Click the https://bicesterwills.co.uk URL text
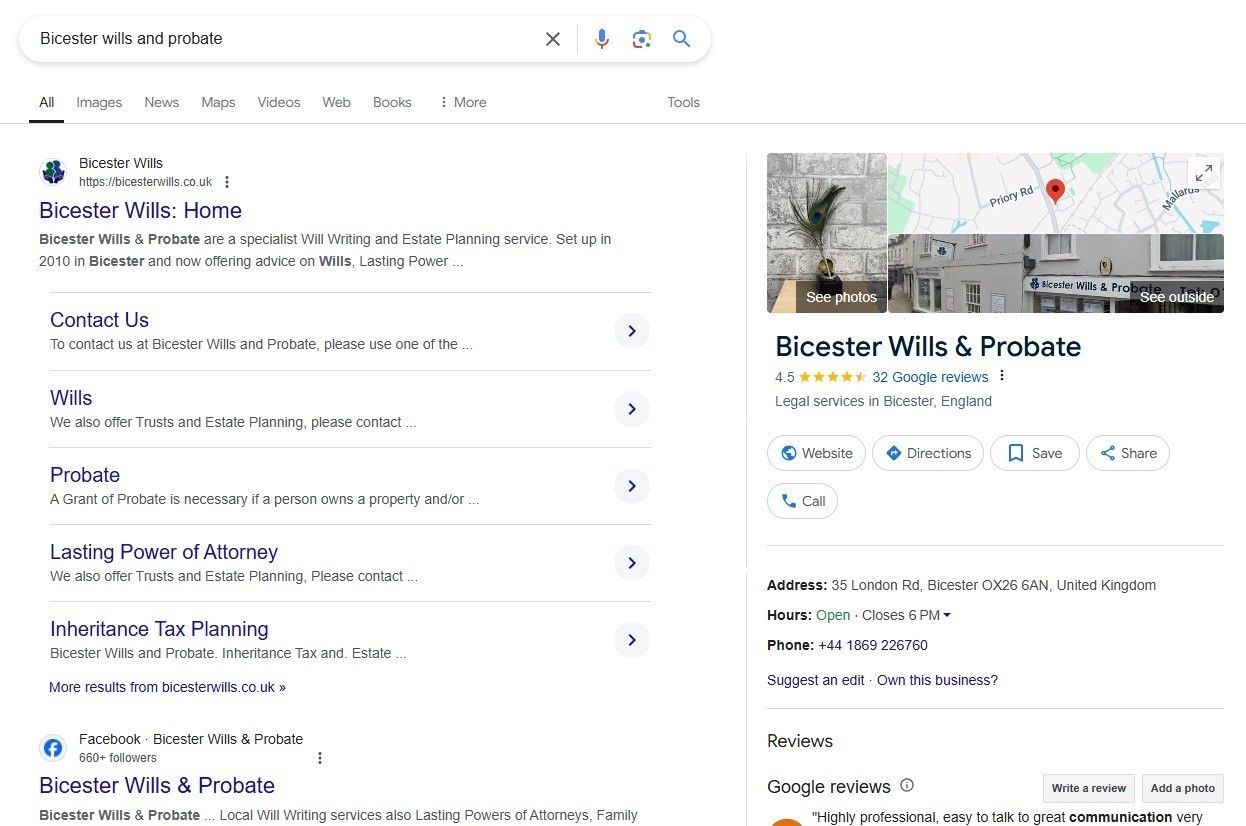 [146, 182]
